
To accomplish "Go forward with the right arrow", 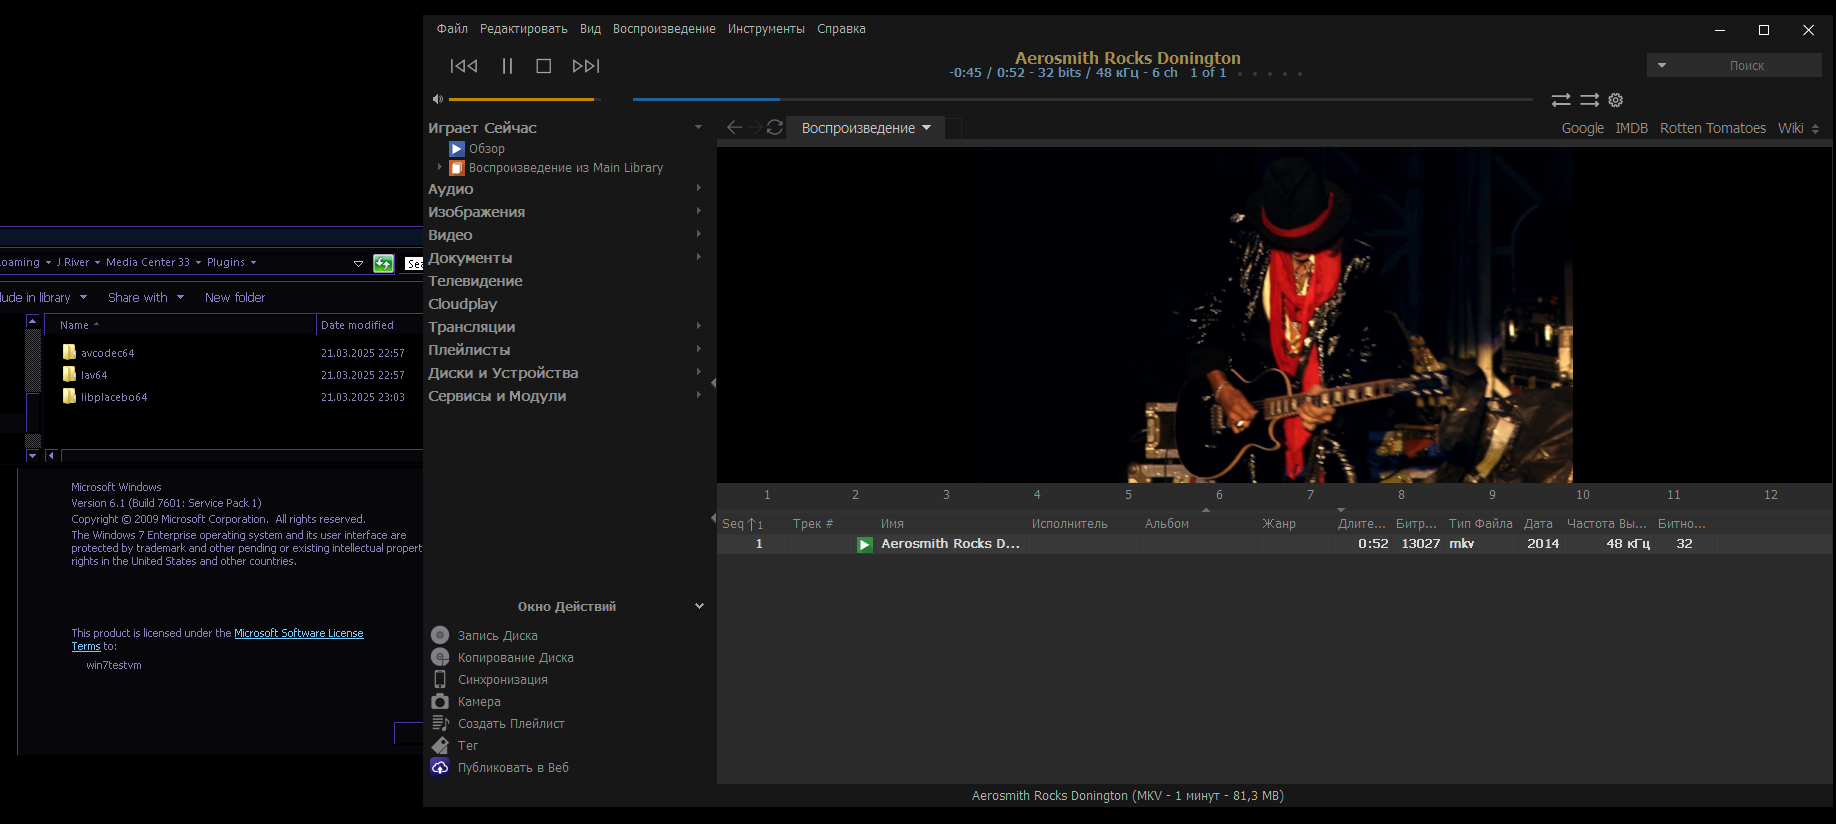I will (755, 127).
